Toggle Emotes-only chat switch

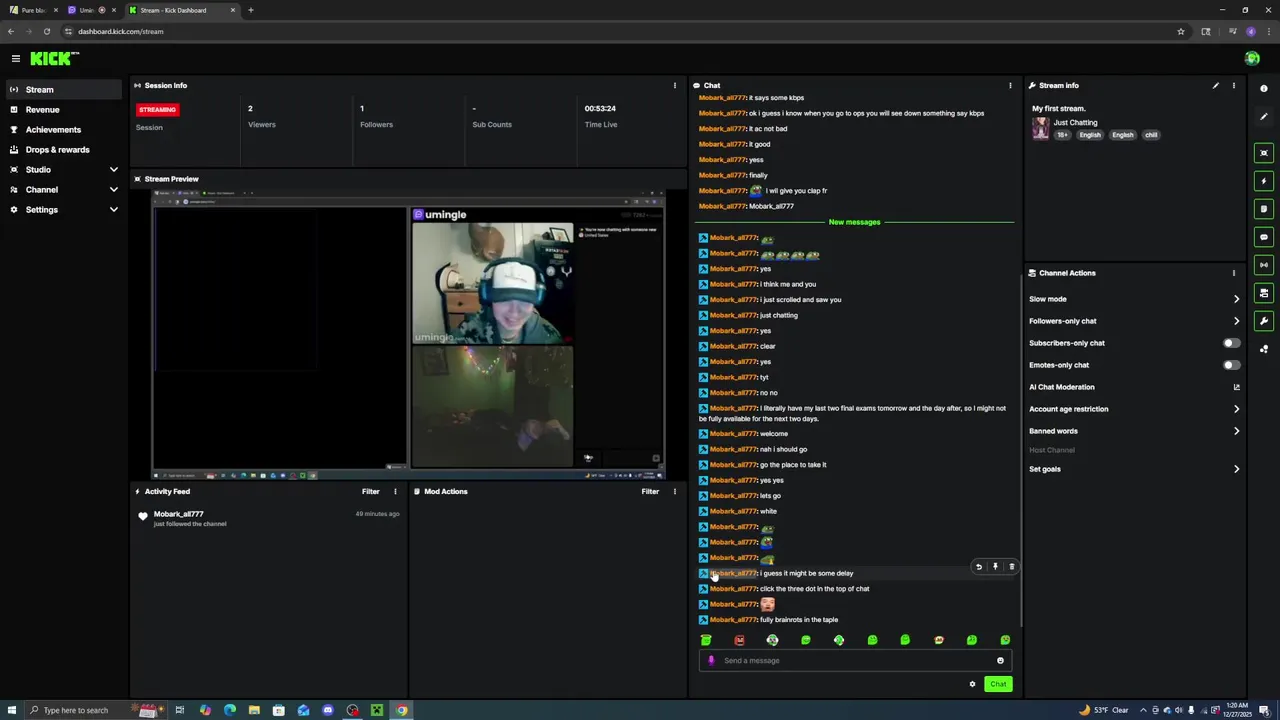[1232, 365]
